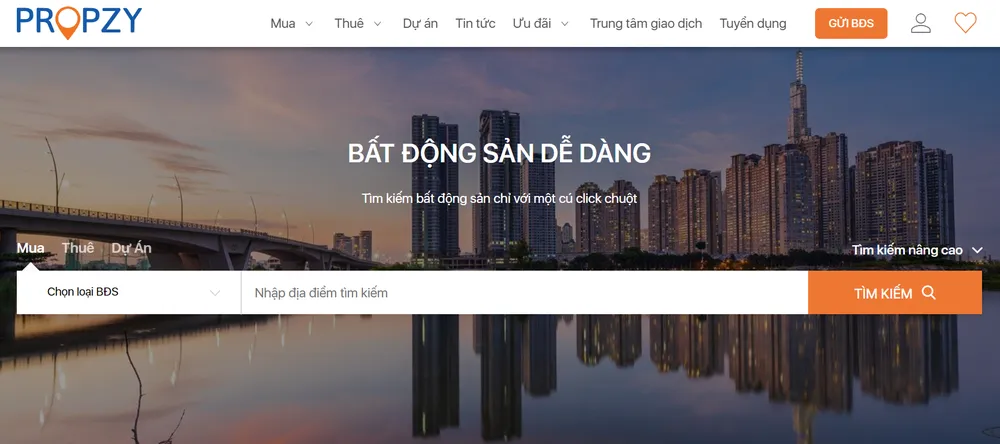Go to Dự án in the navigation bar
The image size is (1000, 444).
pos(420,24)
